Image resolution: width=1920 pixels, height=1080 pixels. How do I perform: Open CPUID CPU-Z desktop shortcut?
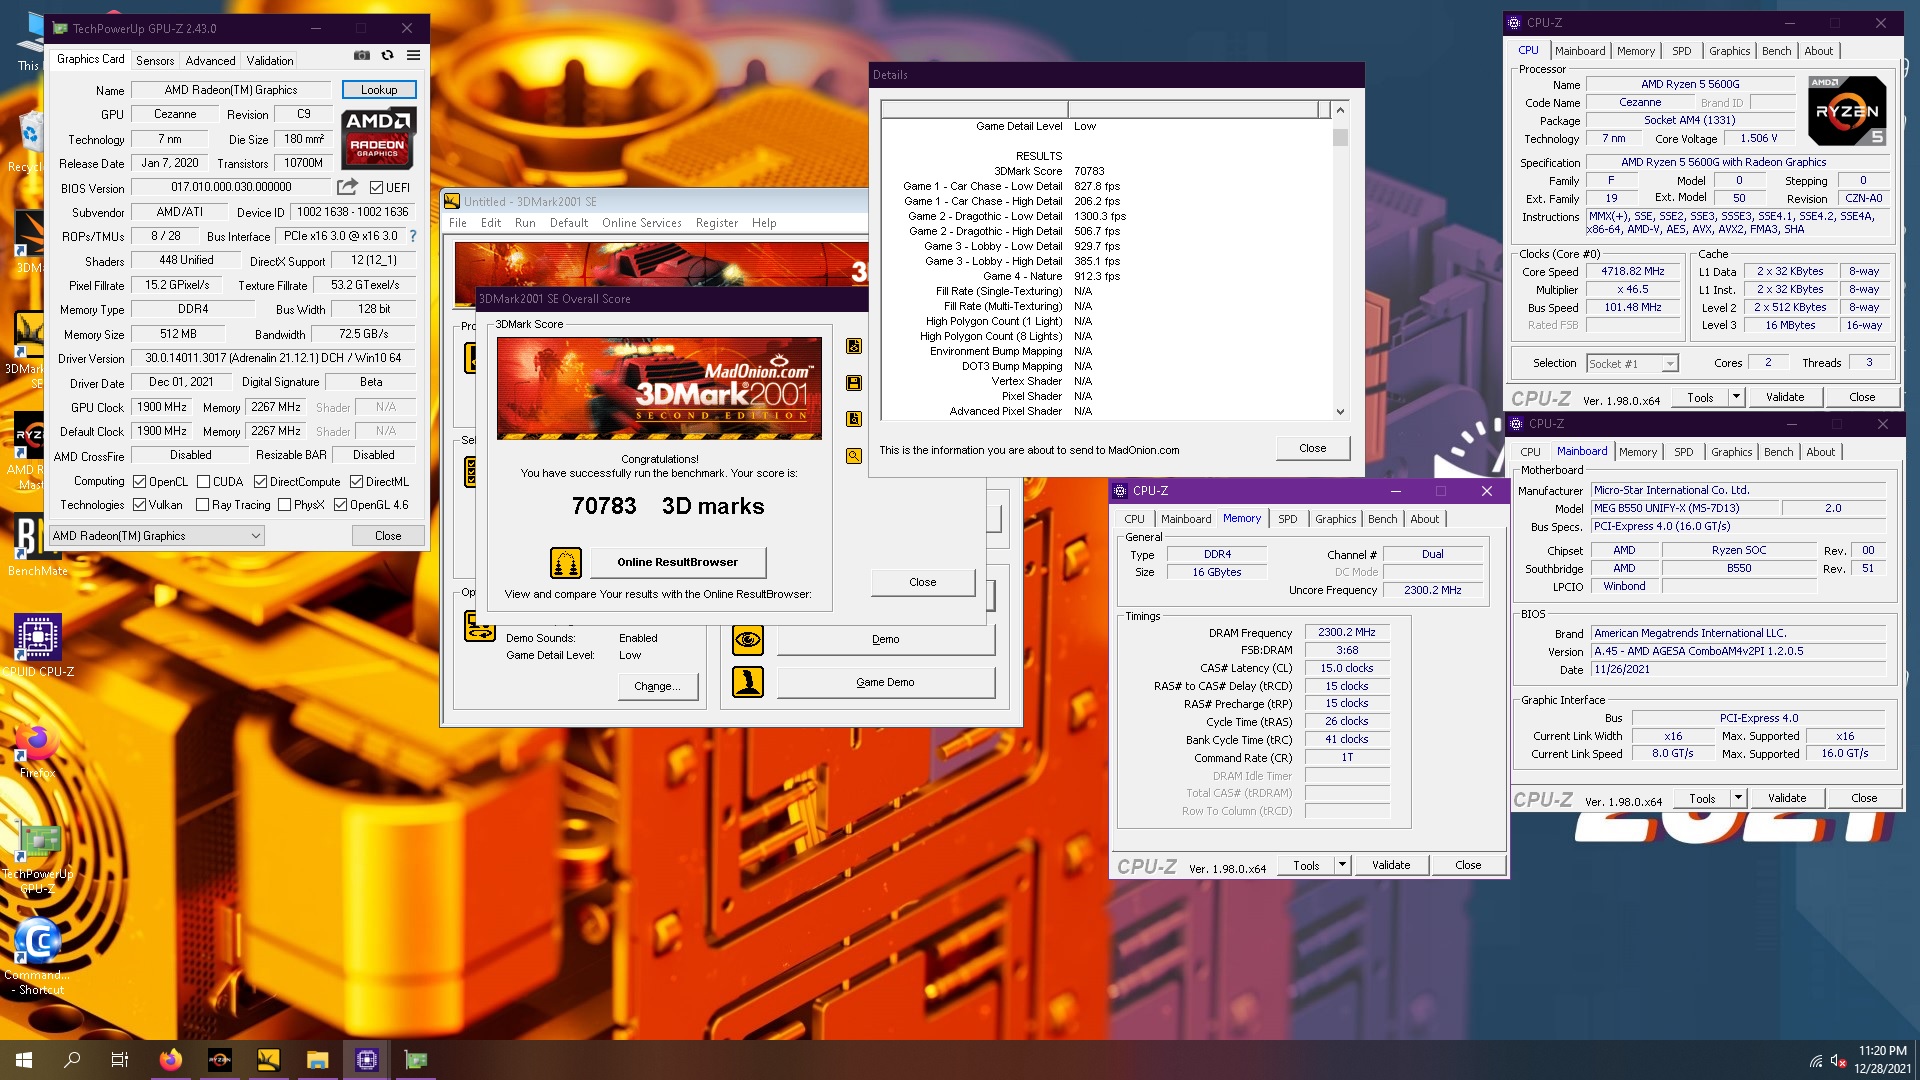[38, 645]
